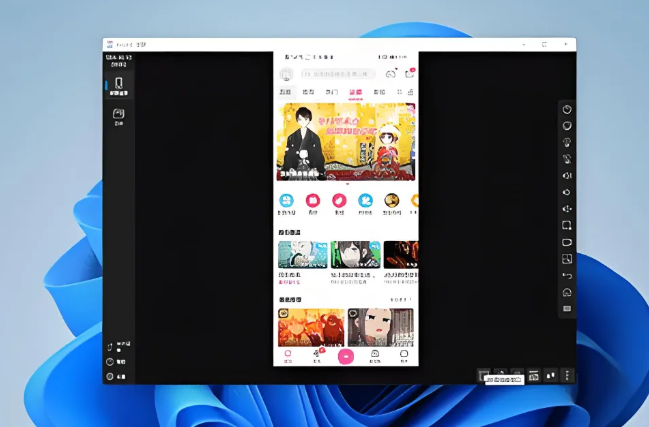649x427 pixels.
Task: Open the large orange demon artwork thumbnail
Action: coord(311,327)
